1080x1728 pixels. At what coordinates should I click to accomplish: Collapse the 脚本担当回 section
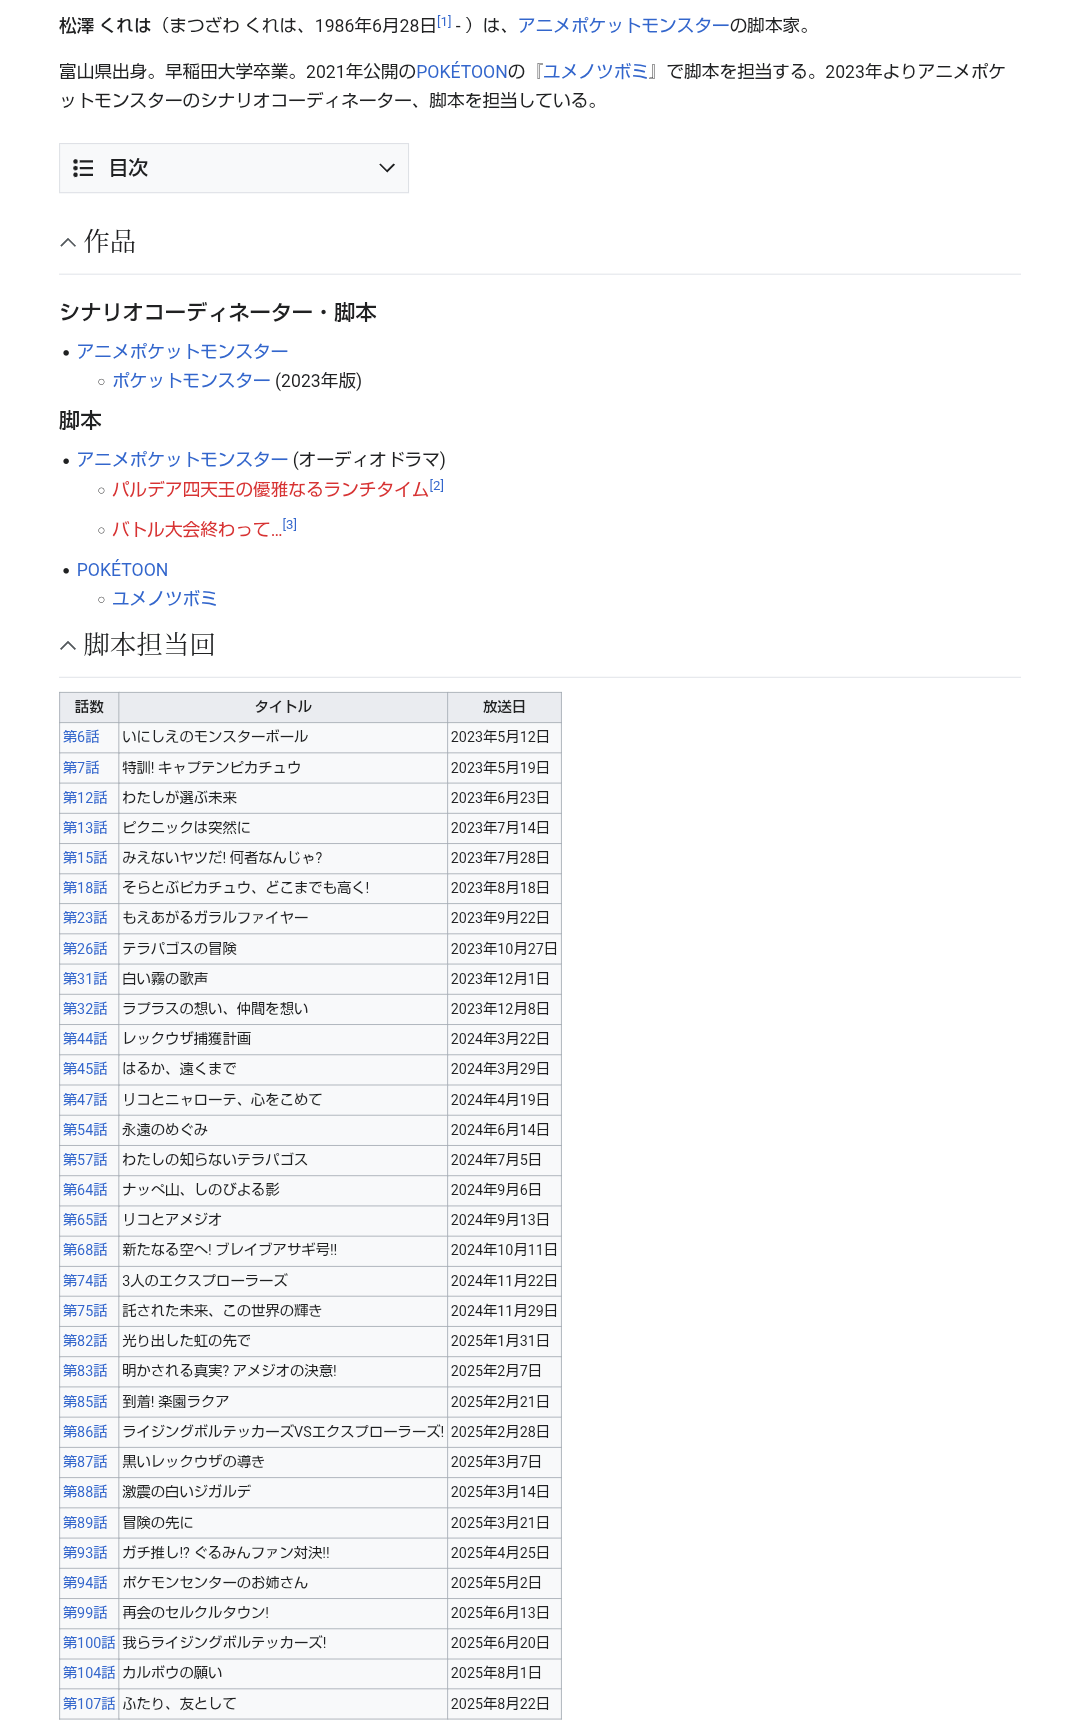click(68, 645)
